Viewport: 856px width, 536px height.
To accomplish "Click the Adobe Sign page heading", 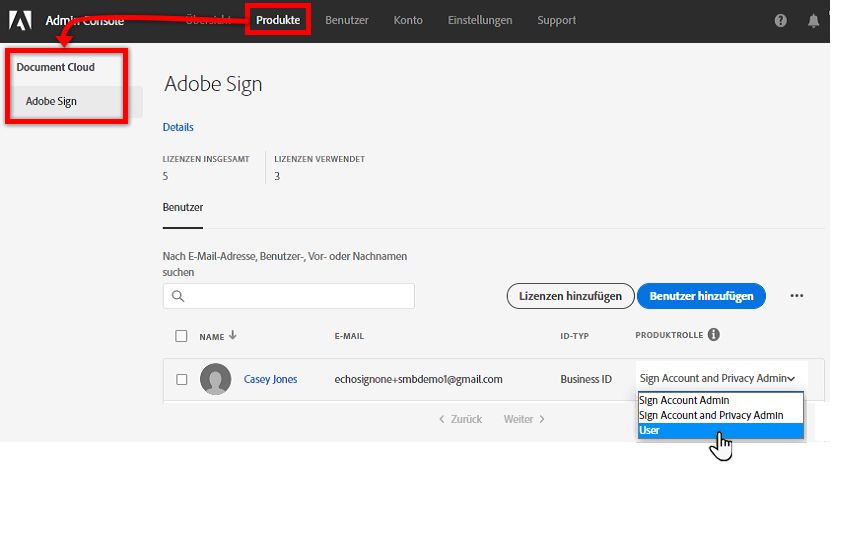I will pos(213,84).
